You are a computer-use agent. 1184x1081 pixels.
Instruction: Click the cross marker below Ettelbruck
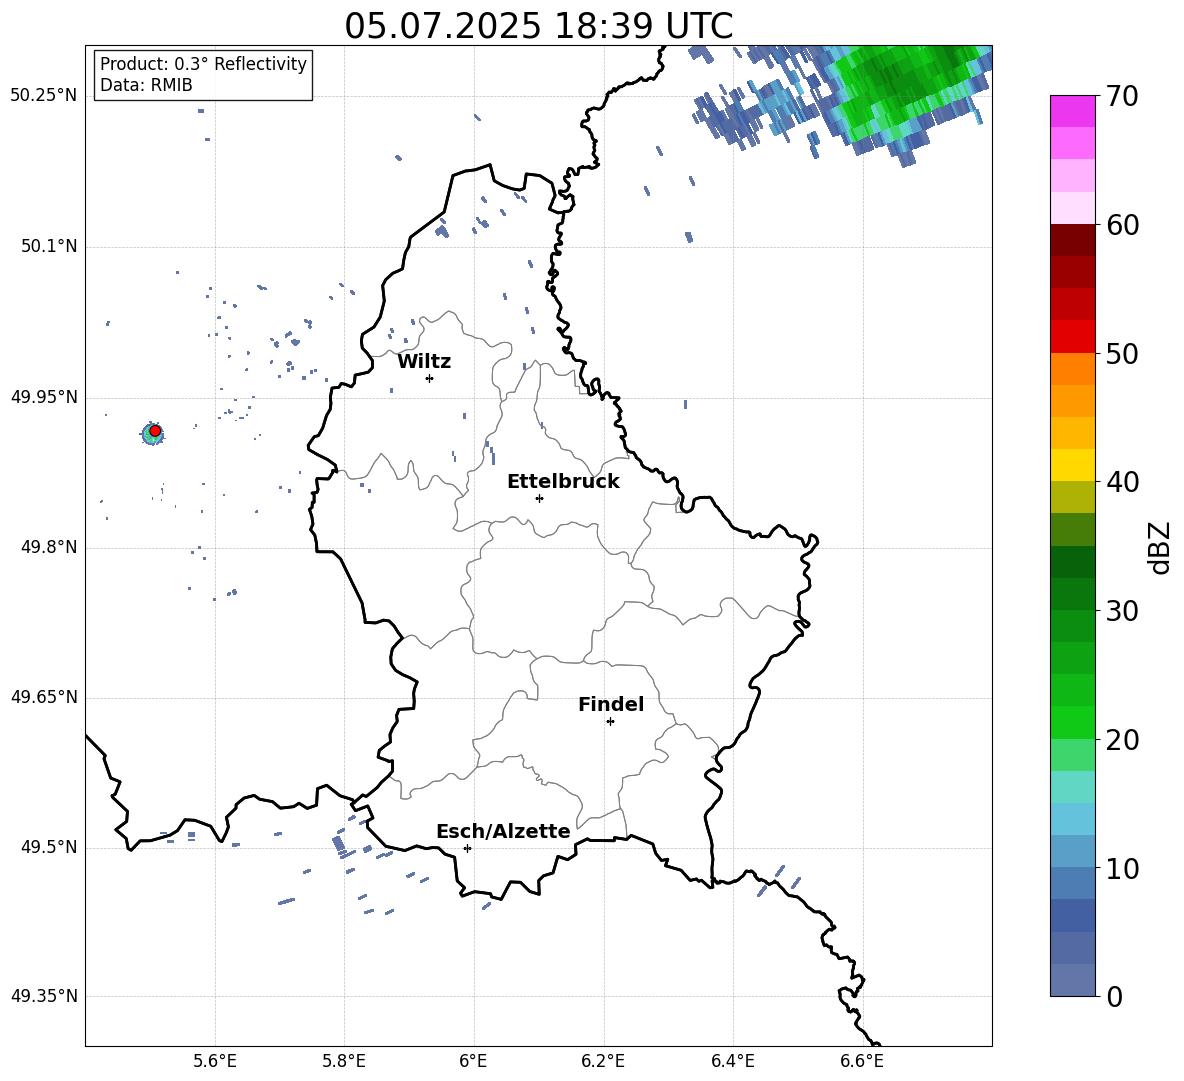click(x=539, y=498)
